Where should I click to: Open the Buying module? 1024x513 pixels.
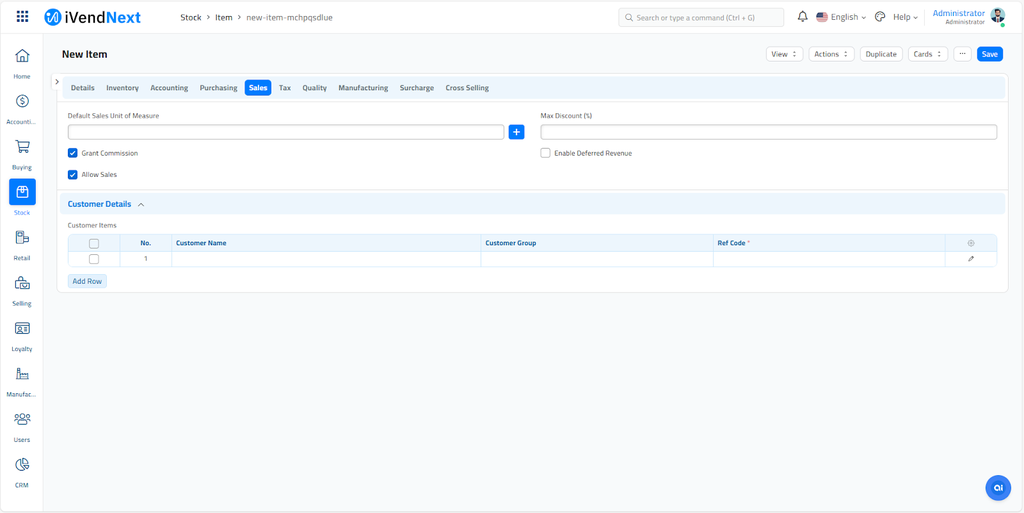(22, 154)
